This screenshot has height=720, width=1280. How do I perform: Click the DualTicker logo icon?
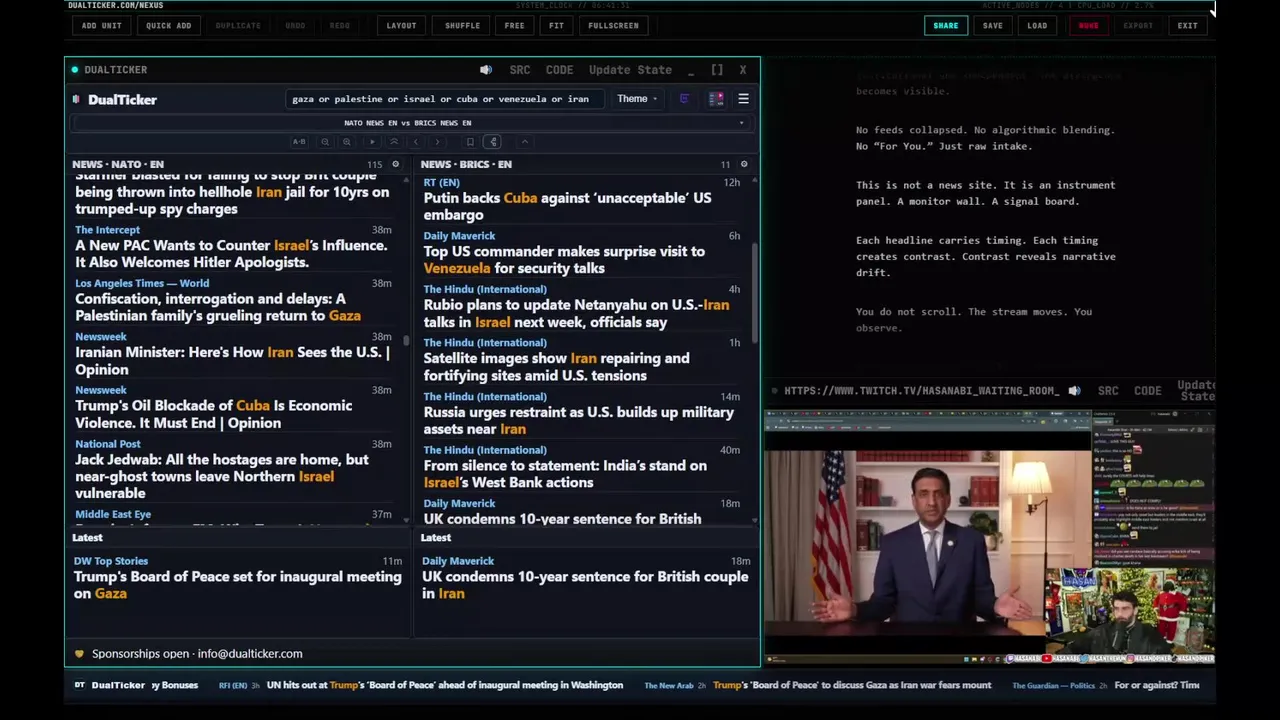pyautogui.click(x=76, y=99)
